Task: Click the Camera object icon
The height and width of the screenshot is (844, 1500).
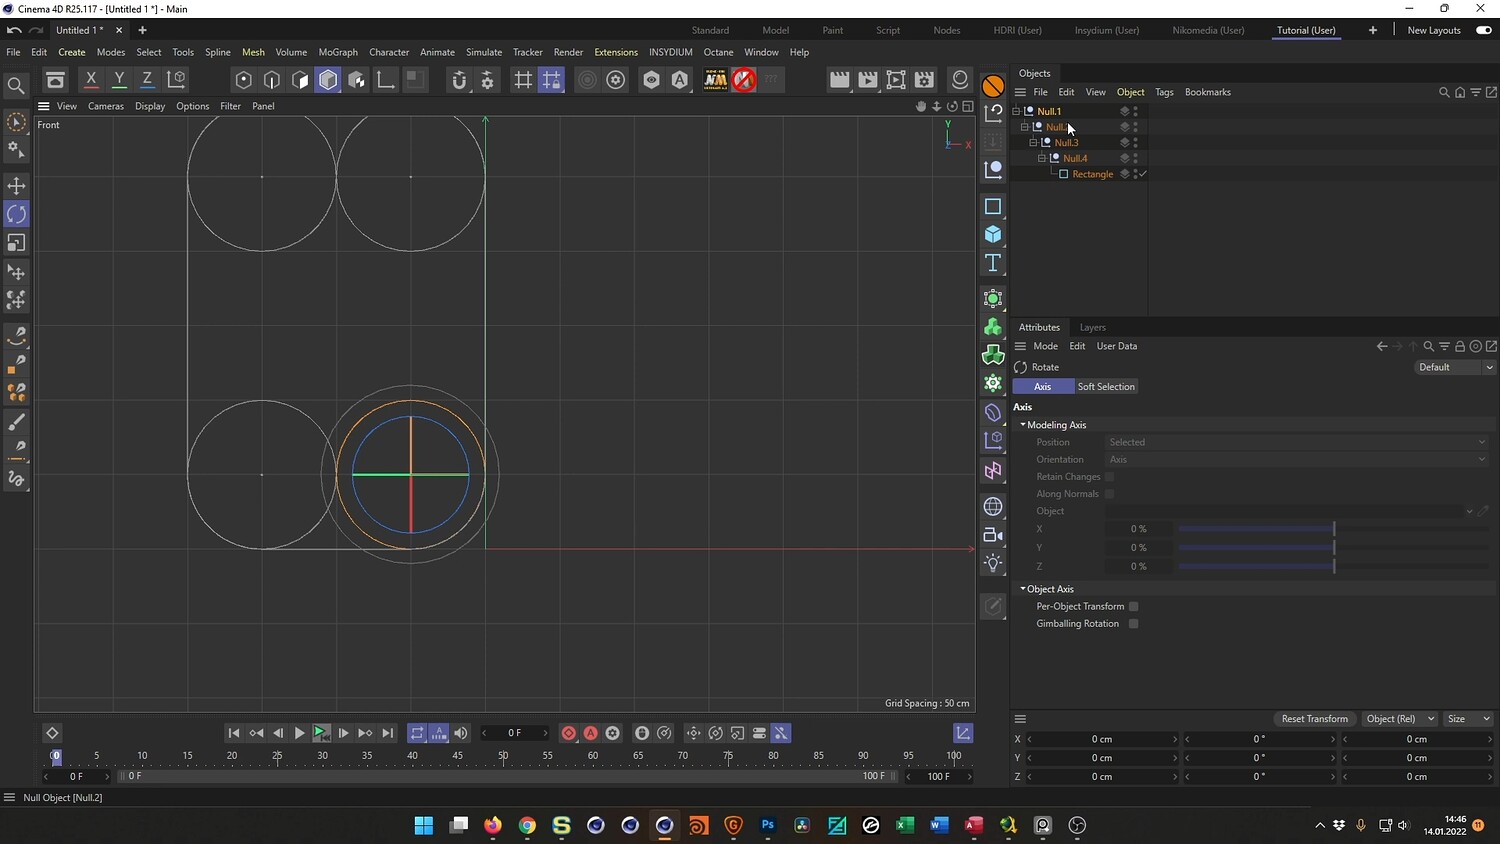Action: click(992, 535)
